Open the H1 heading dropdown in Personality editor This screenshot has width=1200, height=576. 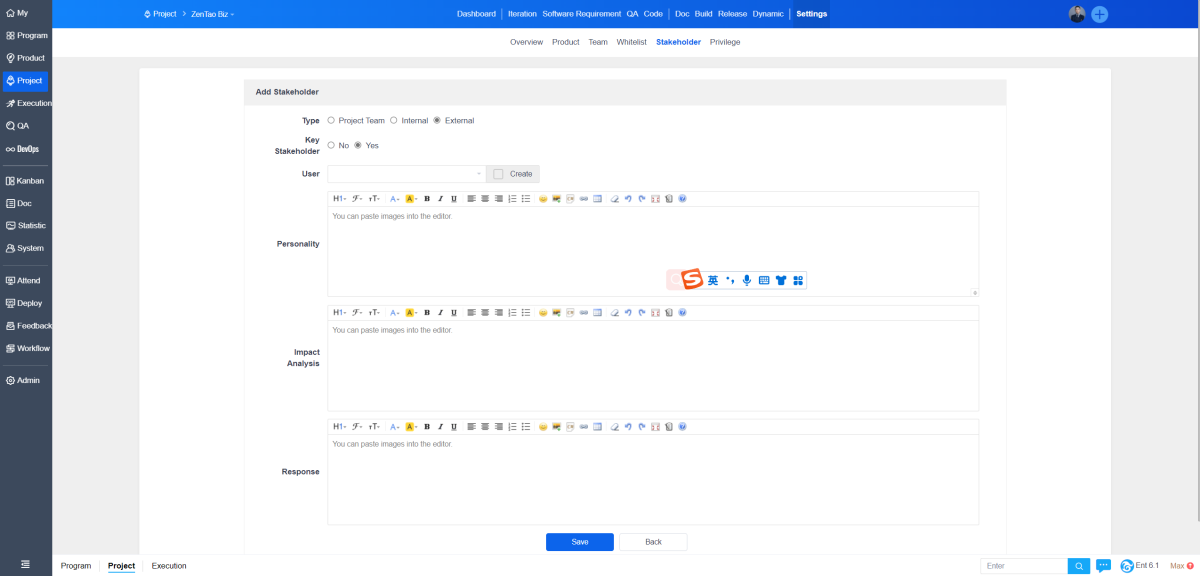click(339, 199)
